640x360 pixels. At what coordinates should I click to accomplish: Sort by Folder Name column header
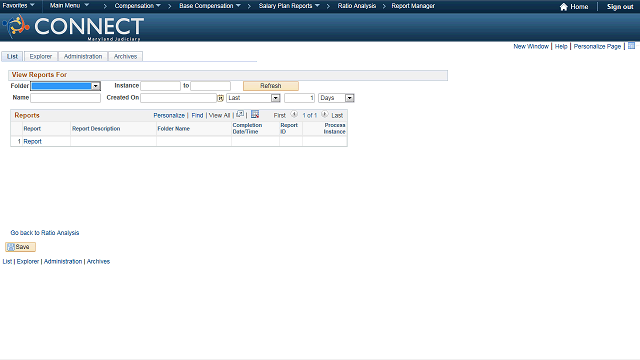pos(173,129)
